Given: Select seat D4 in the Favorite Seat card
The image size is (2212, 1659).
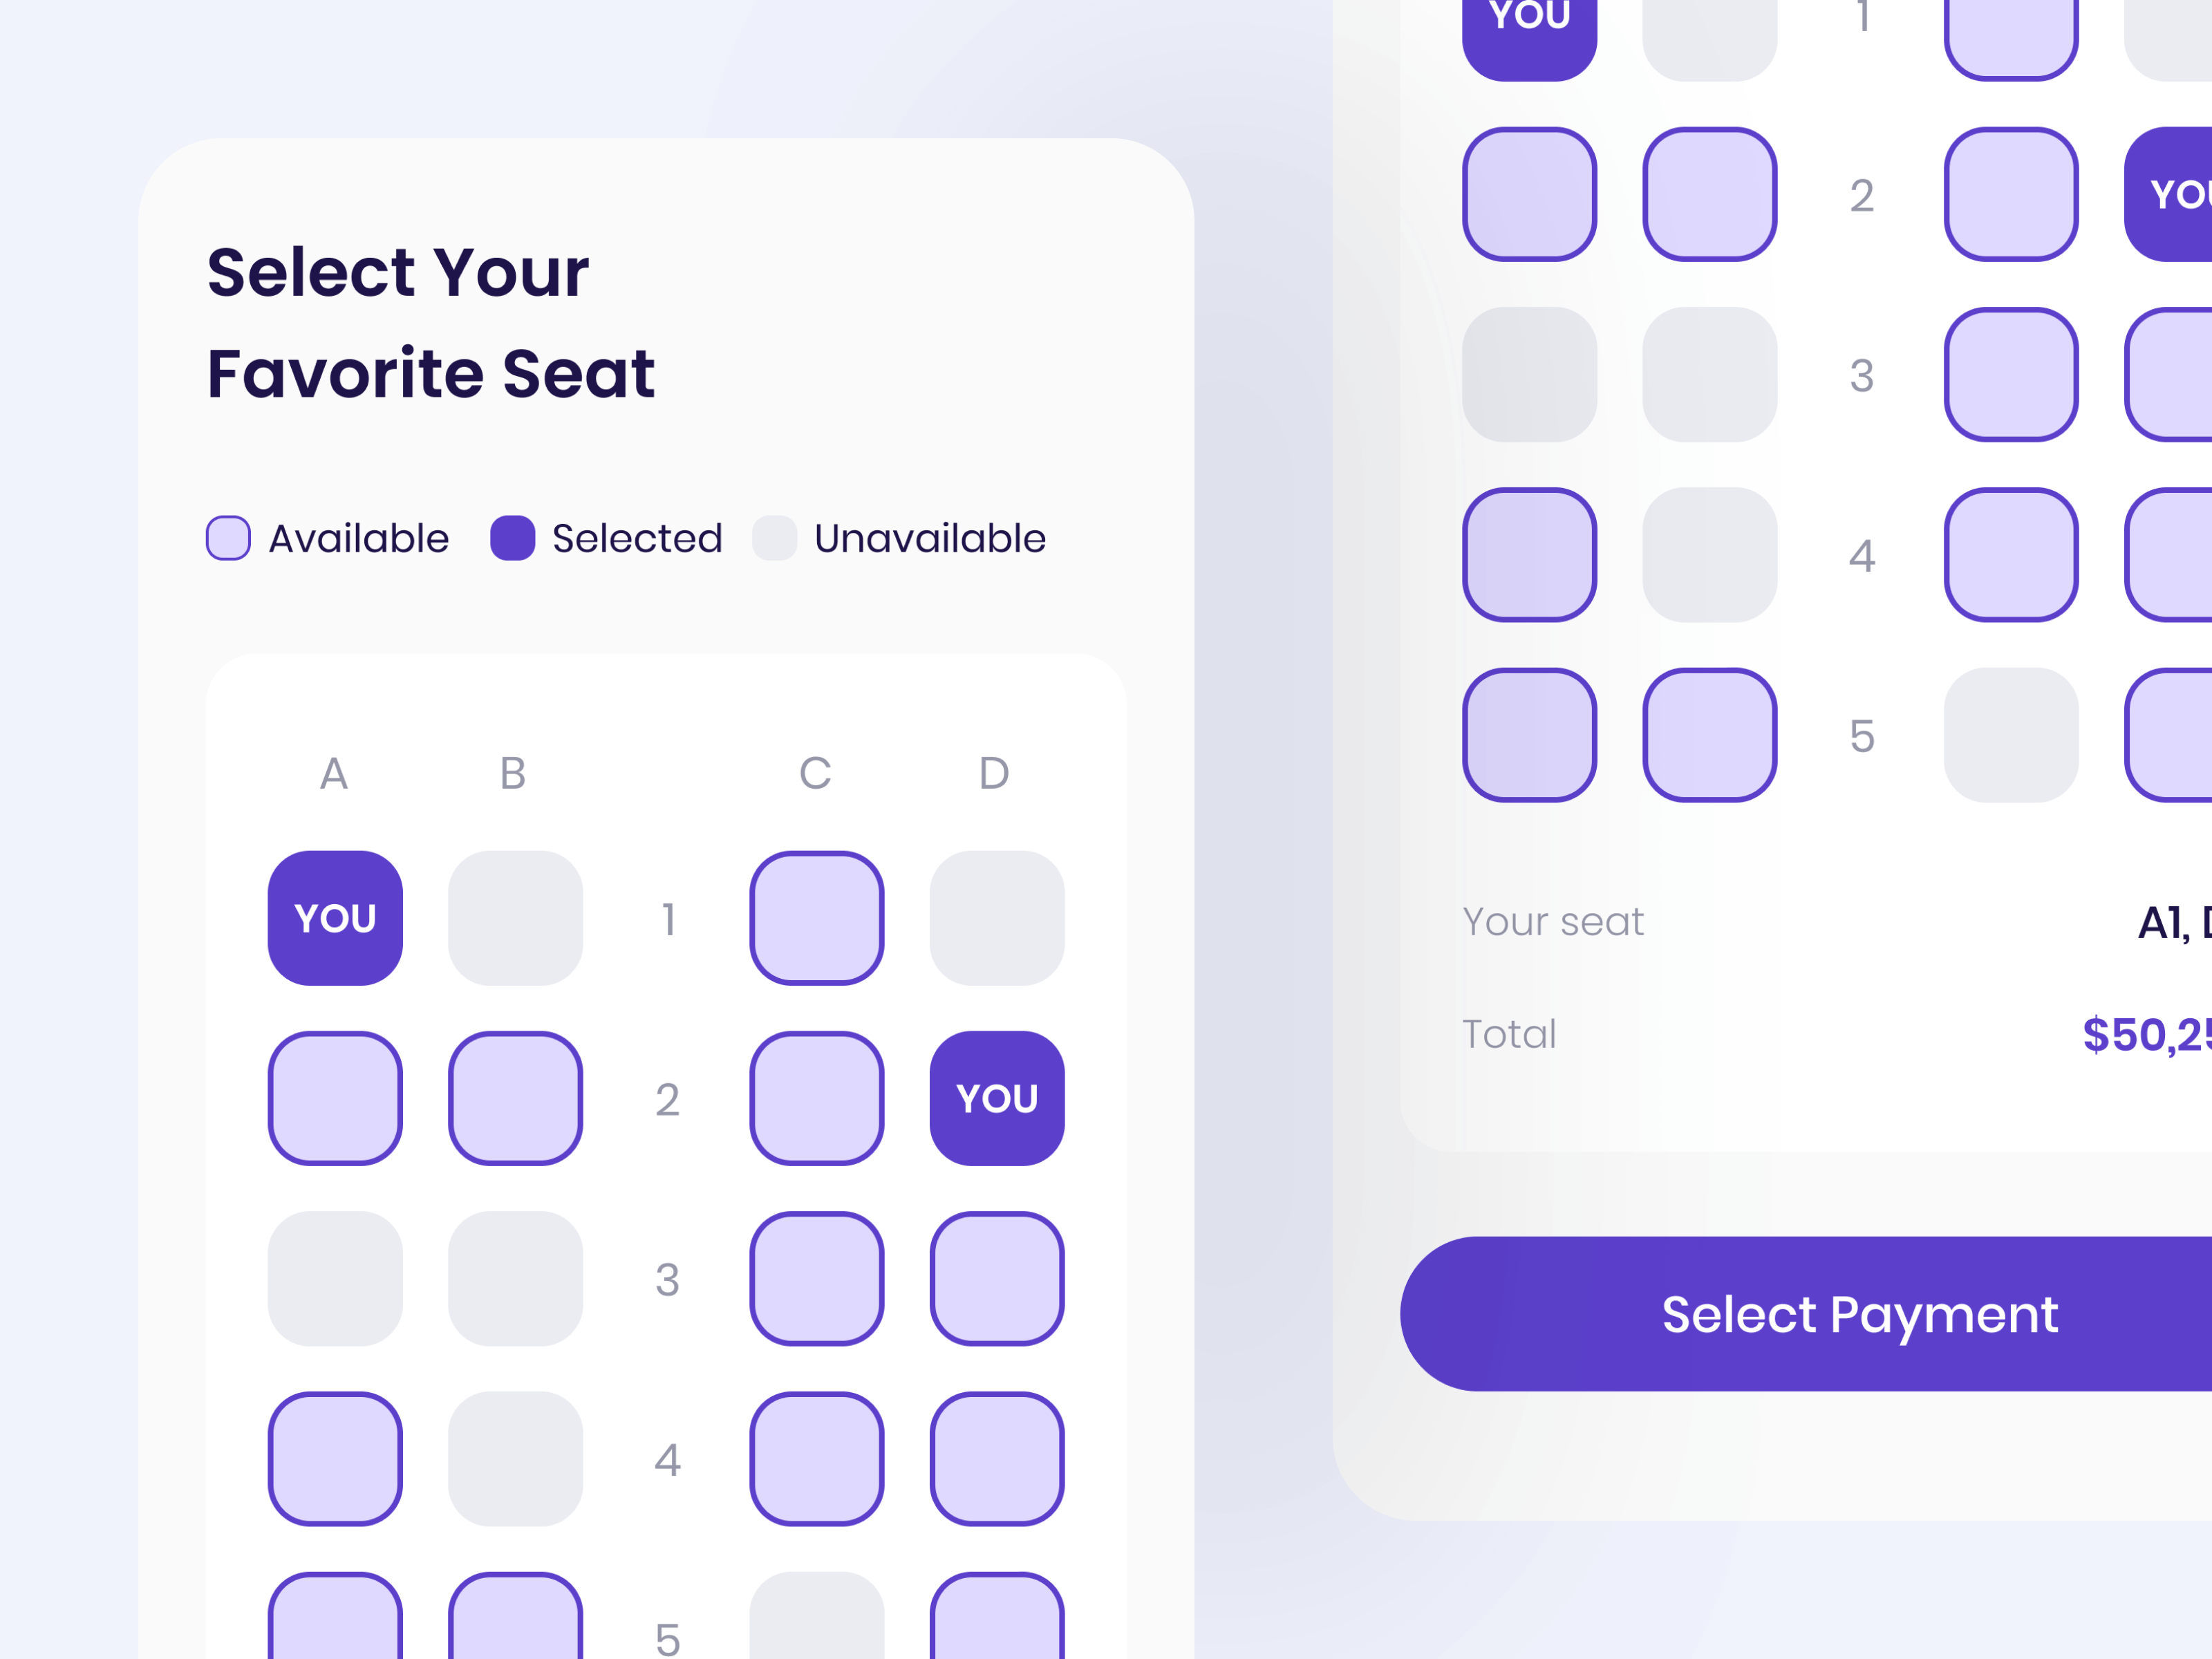Looking at the screenshot, I should tap(997, 1458).
